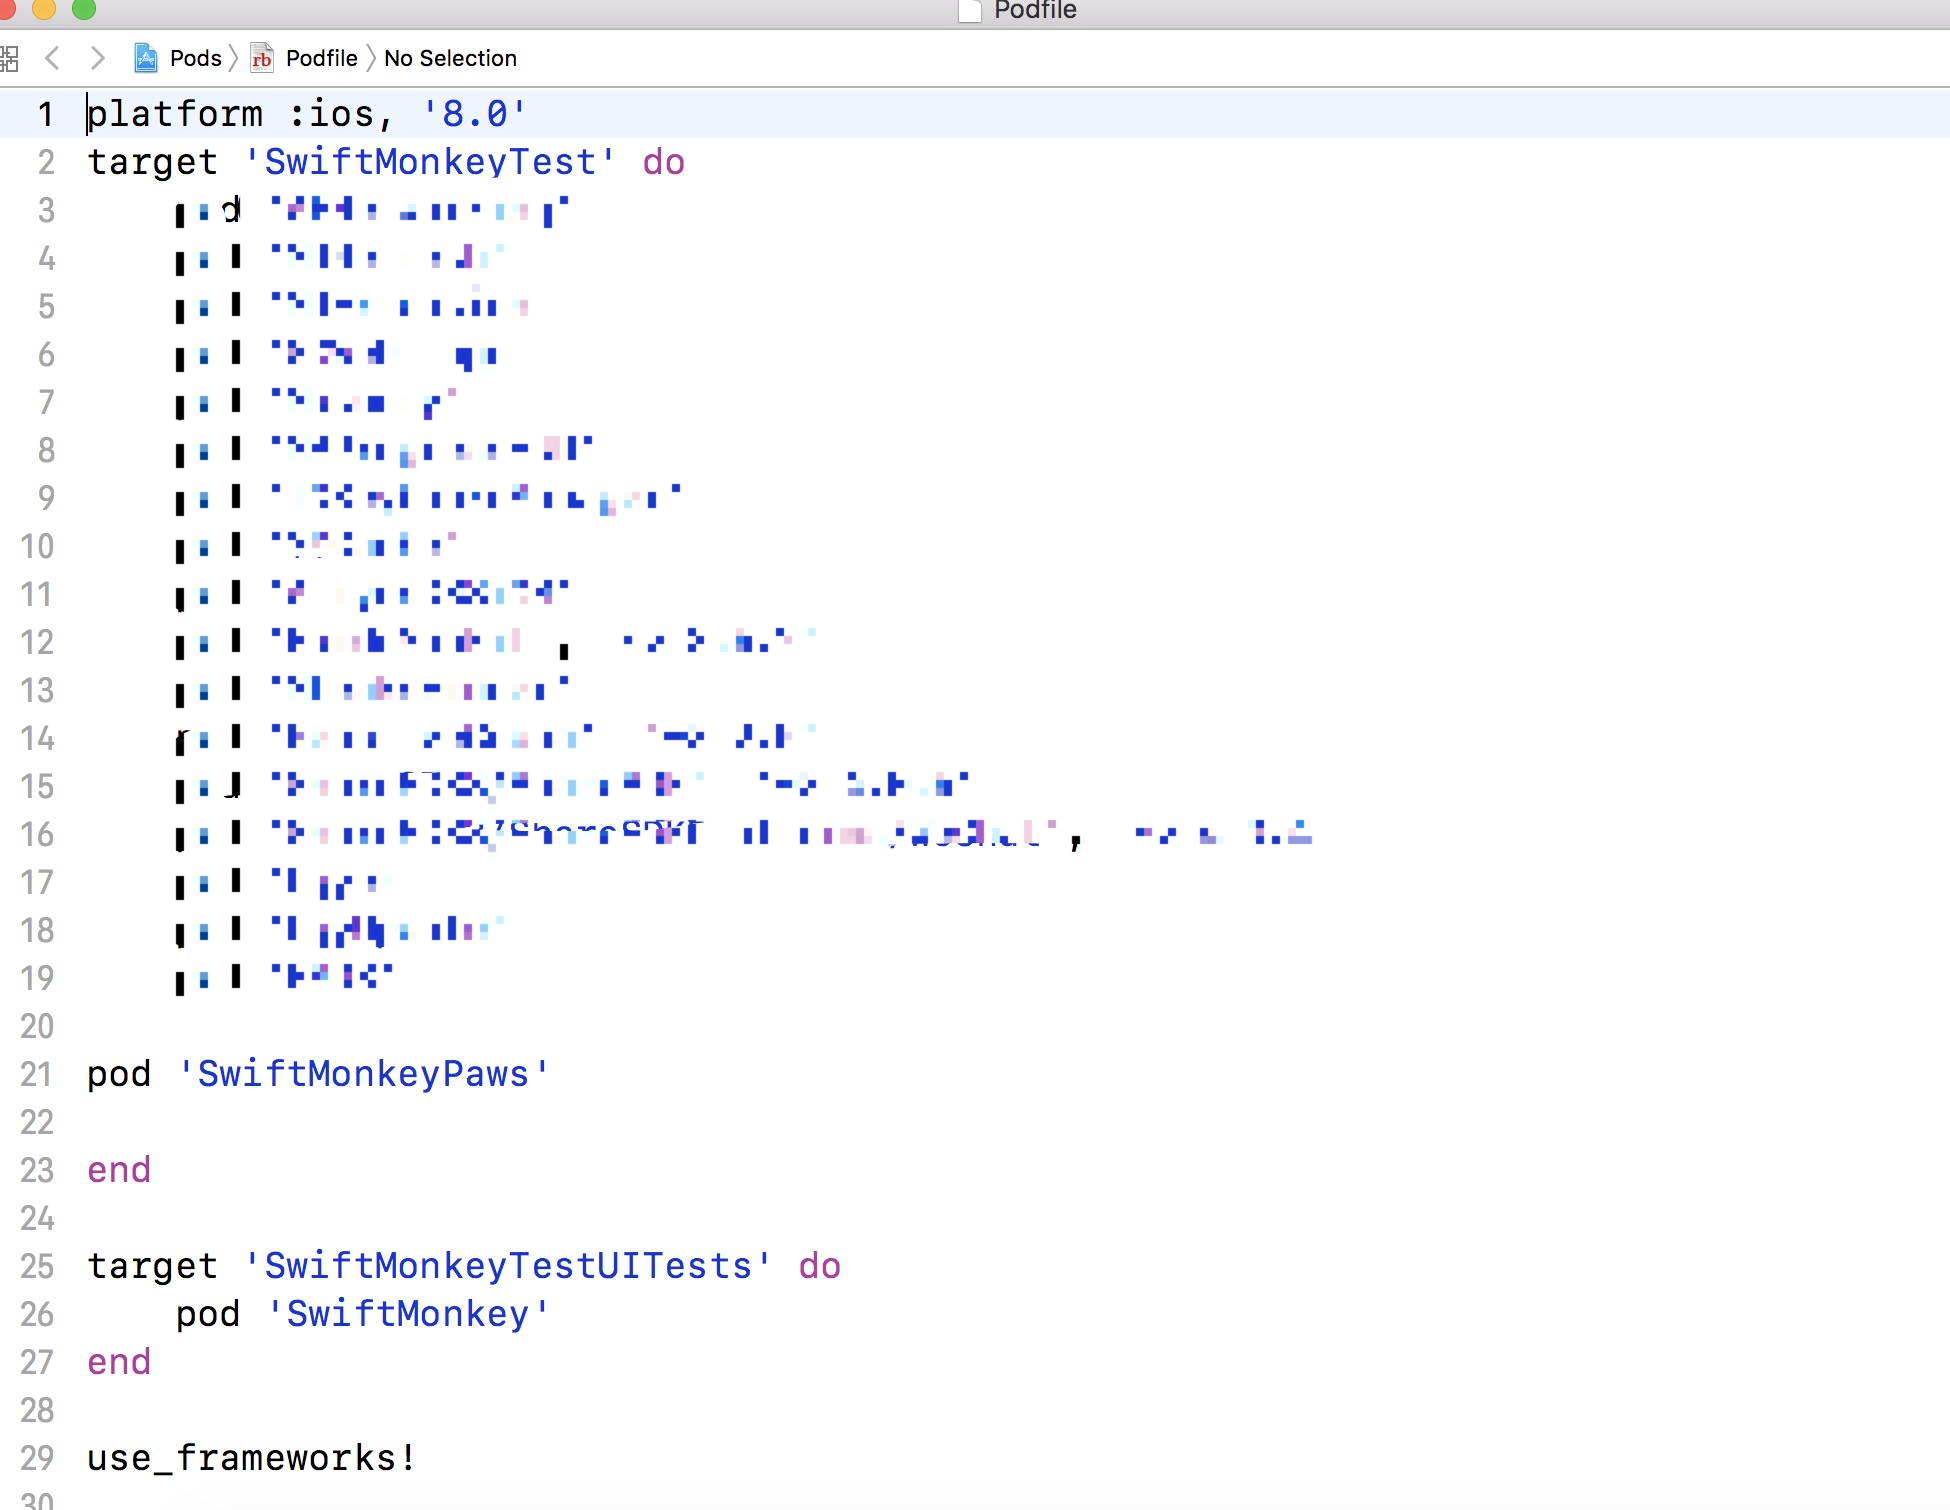Click 'SwiftMonkeyTestUITests' target name string
The image size is (1950, 1510).
(508, 1266)
